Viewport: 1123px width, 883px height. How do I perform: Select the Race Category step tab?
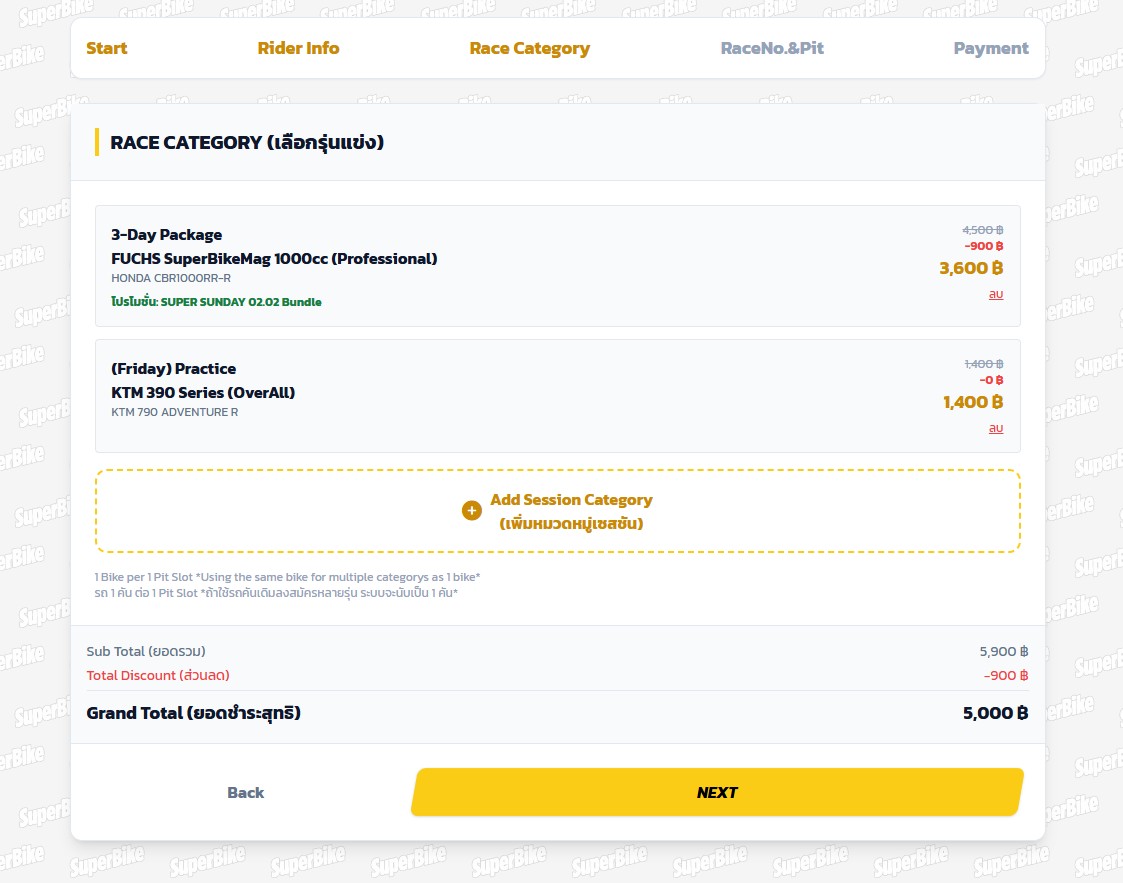click(x=529, y=48)
